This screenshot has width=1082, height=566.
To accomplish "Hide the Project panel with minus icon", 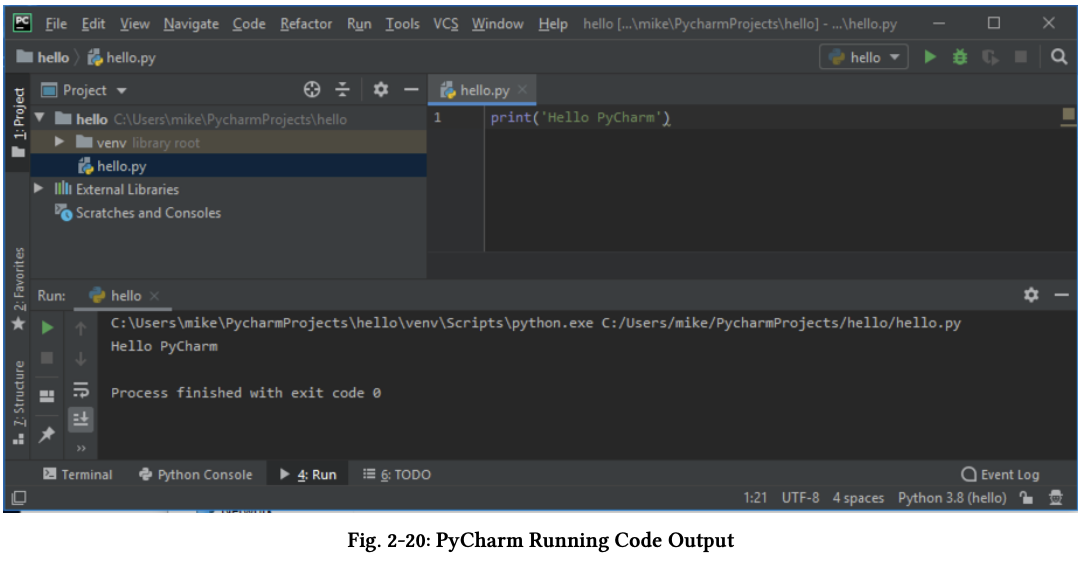I will (411, 89).
